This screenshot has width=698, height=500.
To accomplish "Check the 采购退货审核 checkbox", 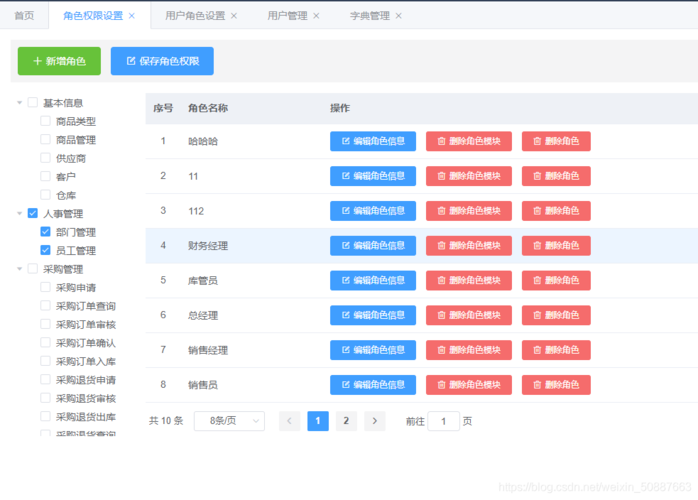I will (45, 398).
